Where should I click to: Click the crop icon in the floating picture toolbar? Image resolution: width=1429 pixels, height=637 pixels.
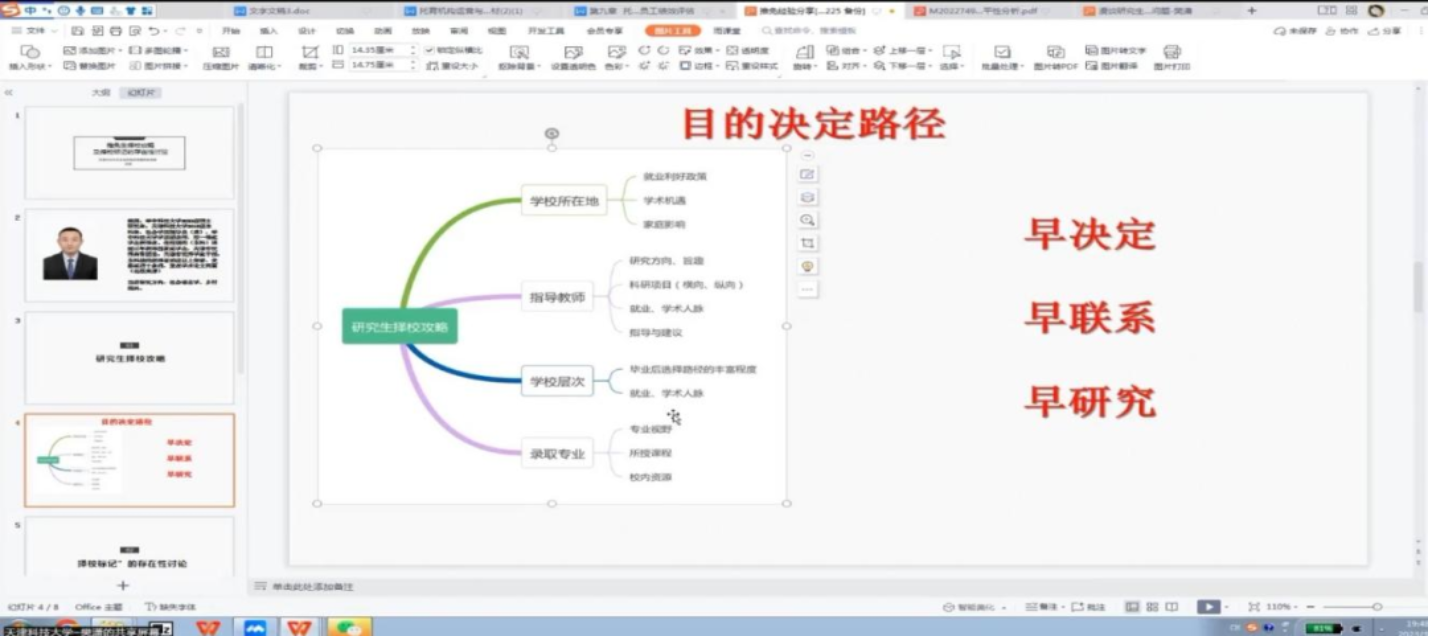[x=808, y=243]
